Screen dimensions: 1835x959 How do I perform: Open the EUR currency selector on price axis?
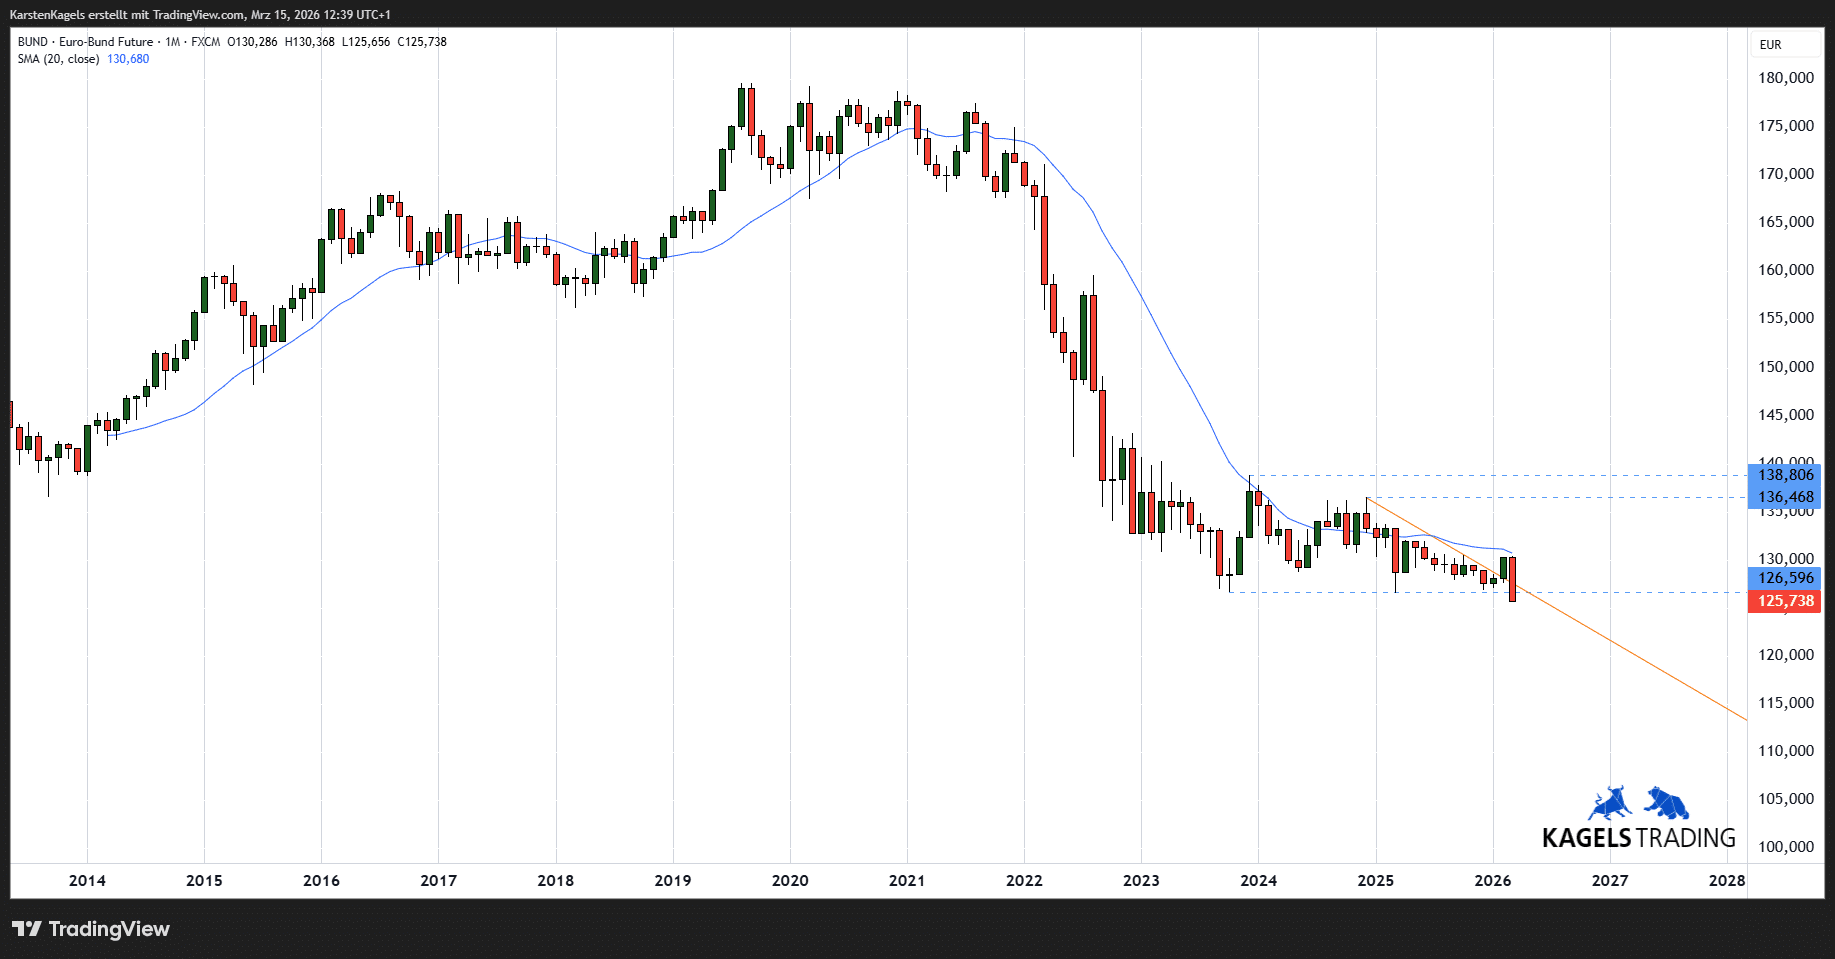click(x=1770, y=45)
